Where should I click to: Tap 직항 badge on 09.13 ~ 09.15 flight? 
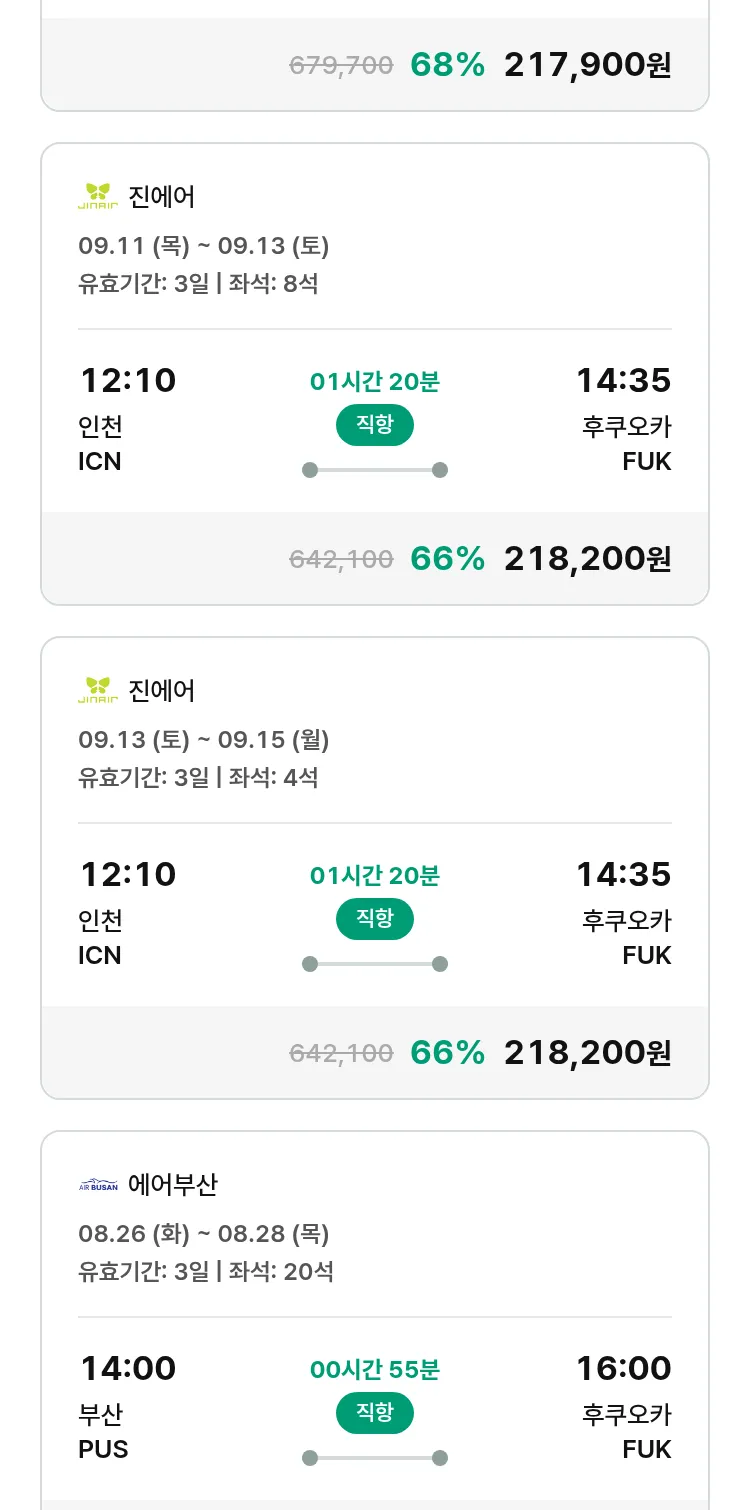pyautogui.click(x=375, y=919)
